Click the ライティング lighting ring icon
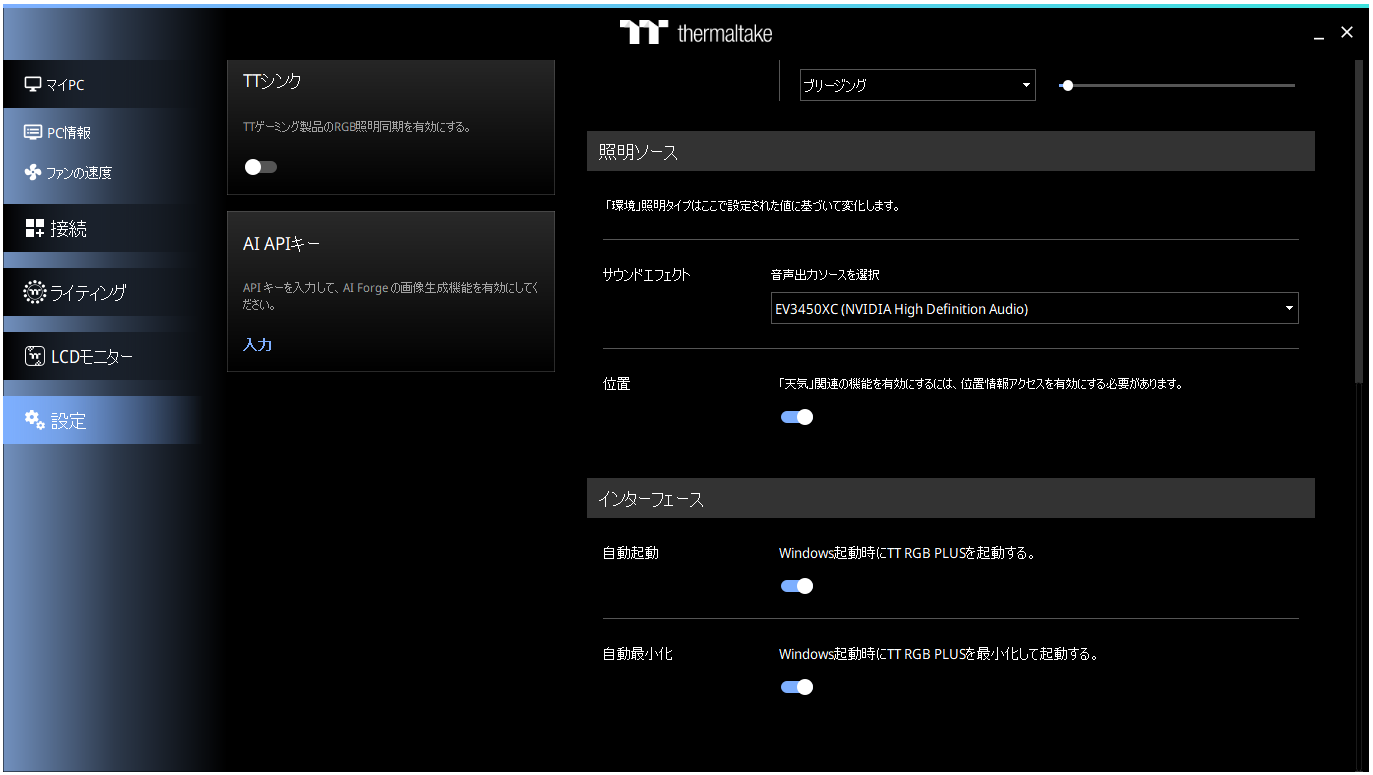The image size is (1373, 775). pyautogui.click(x=35, y=293)
